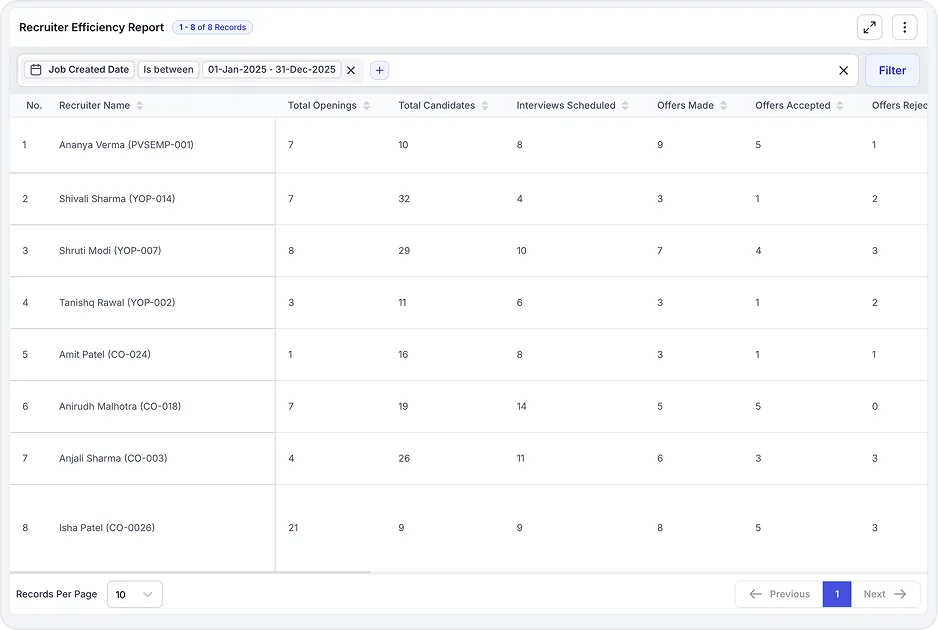The image size is (938, 630).
Task: Click Isha Patel's Offers Made value 8
Action: [x=660, y=528]
